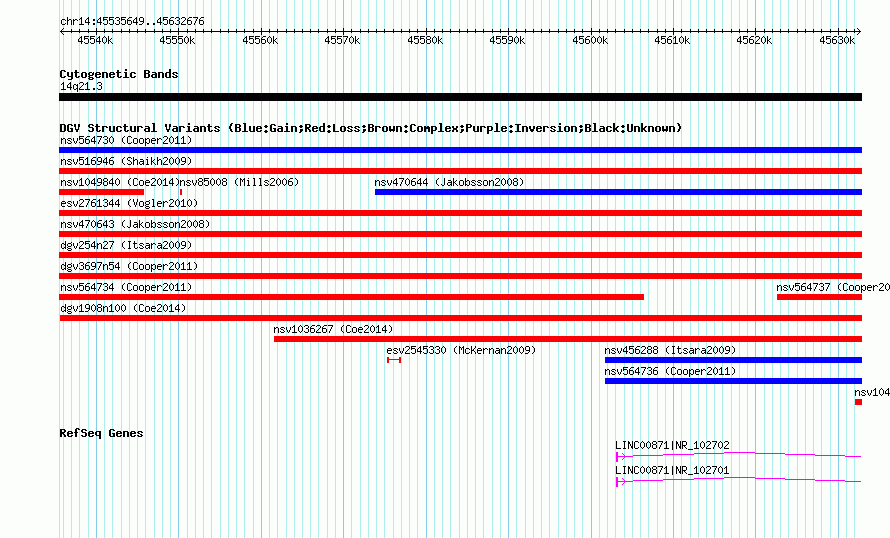This screenshot has height=538, width=890.
Task: Click the dgv3697n54 (Cooper2011) label text
Action: (x=129, y=267)
